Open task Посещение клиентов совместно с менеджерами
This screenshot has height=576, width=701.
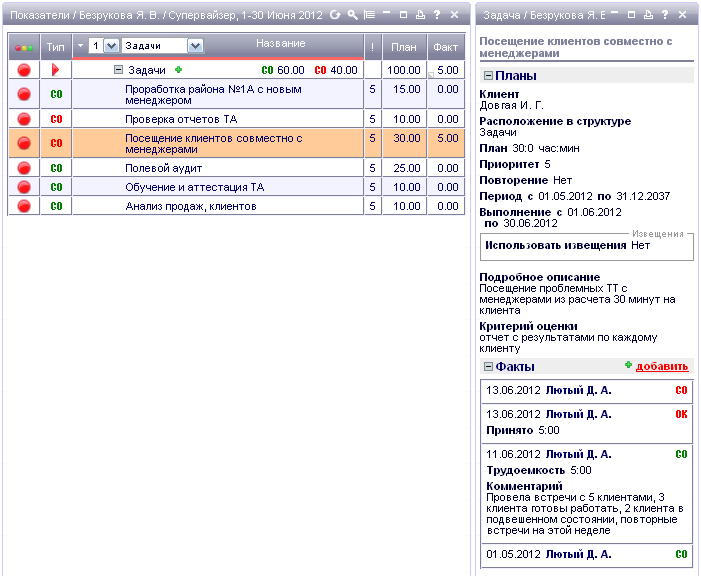click(x=214, y=144)
